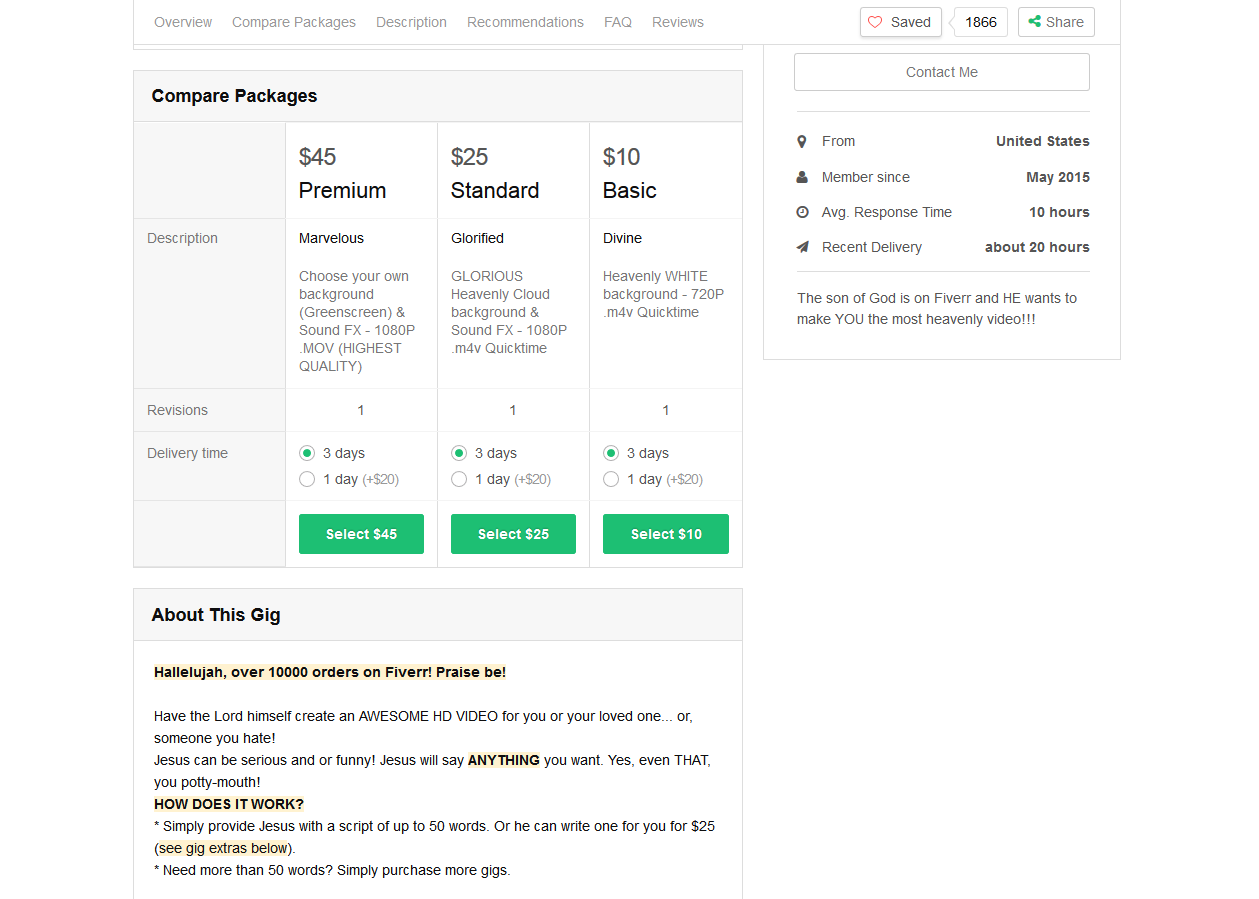Click the saved count 1866
Screen dimensions: 1259x899
981,22
